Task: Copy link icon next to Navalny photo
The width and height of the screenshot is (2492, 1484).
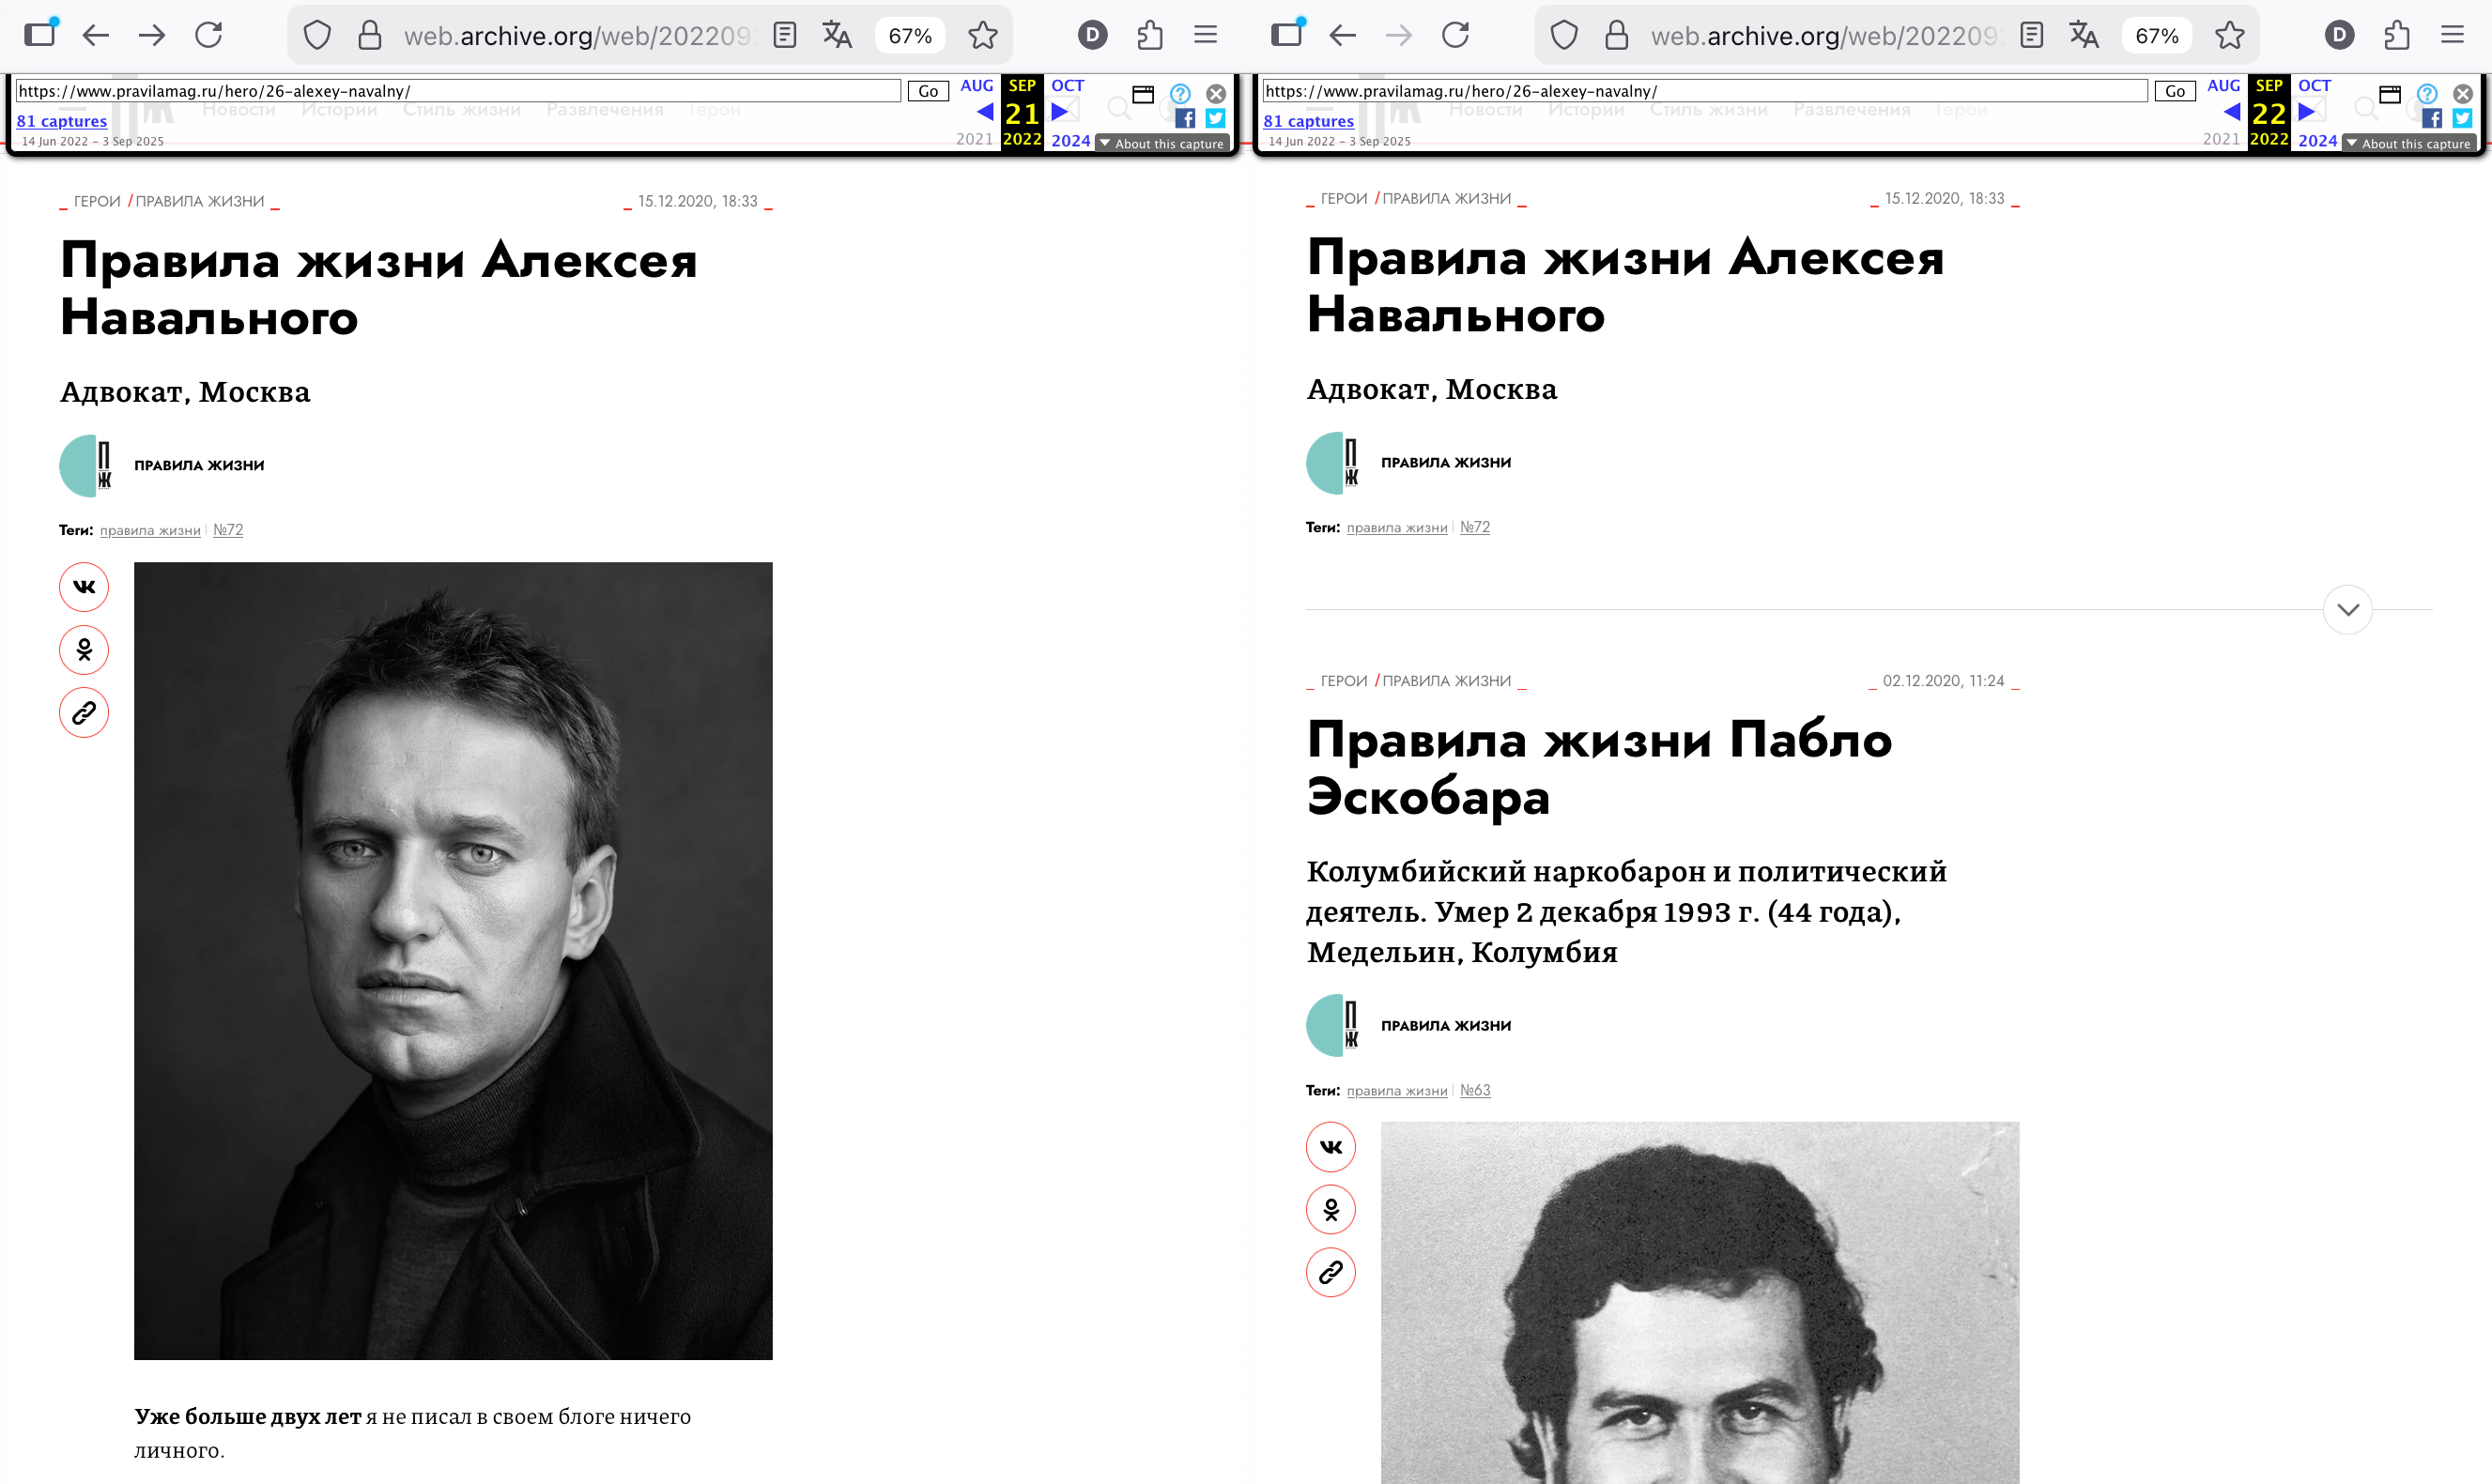Action: pyautogui.click(x=84, y=713)
